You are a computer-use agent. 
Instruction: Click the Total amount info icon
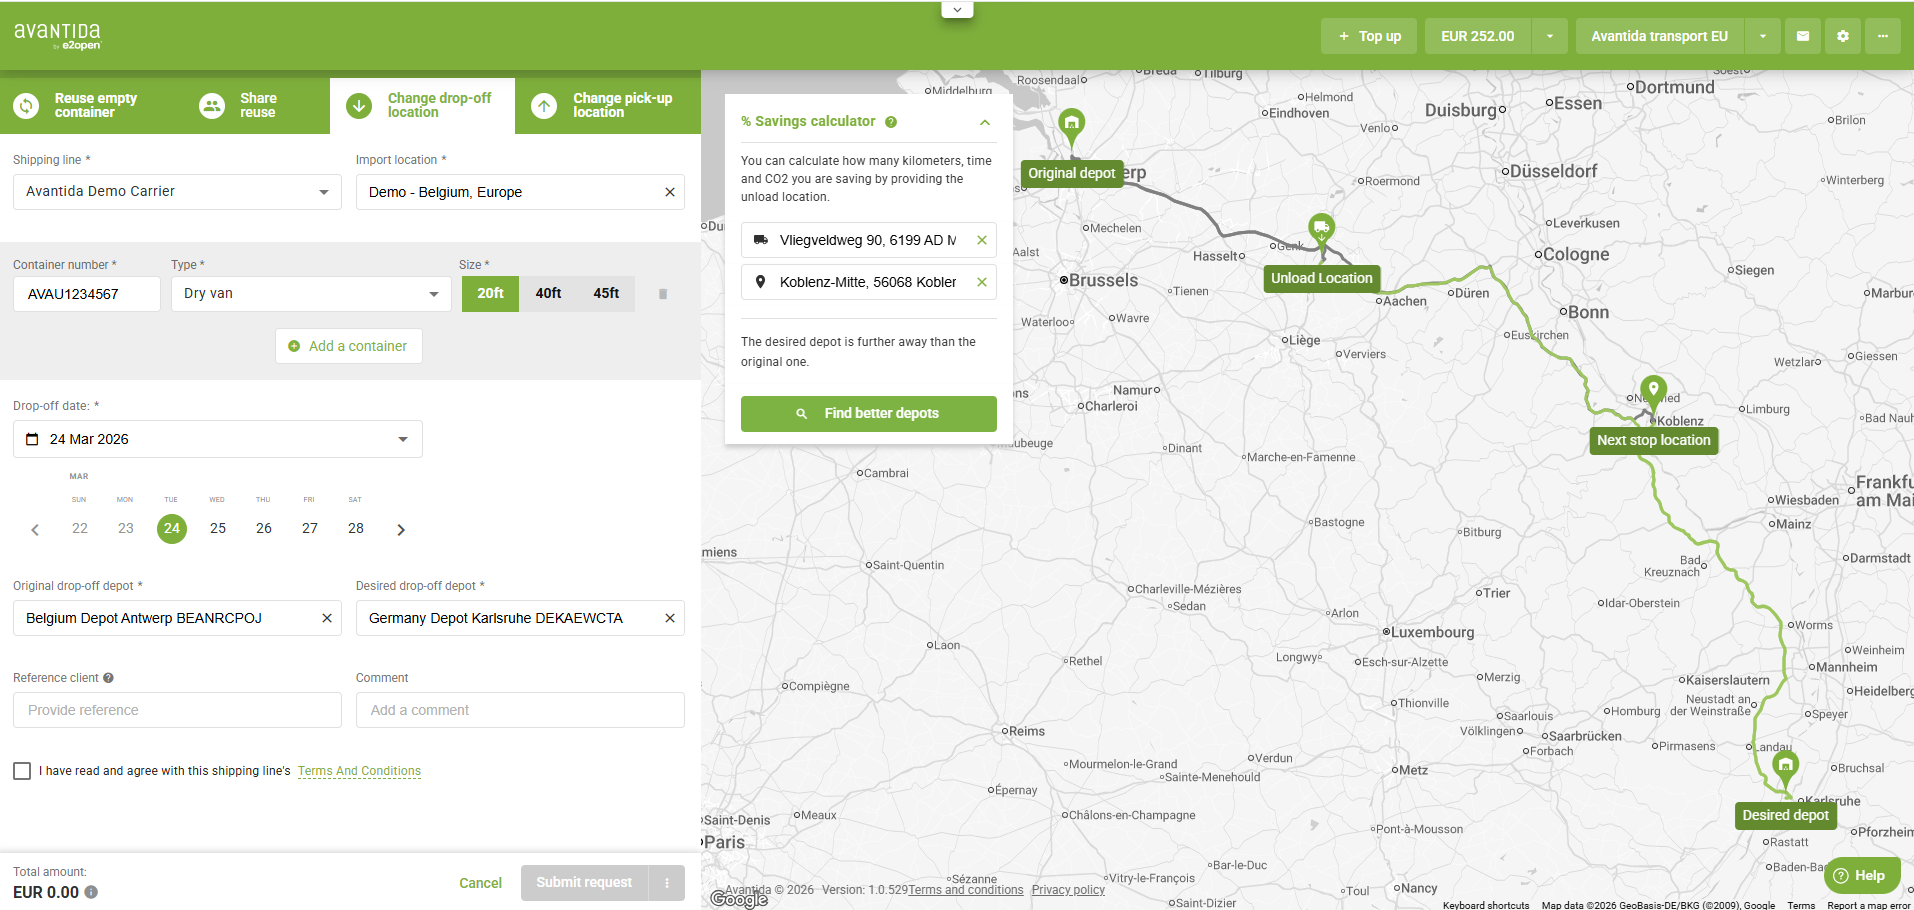click(x=91, y=892)
